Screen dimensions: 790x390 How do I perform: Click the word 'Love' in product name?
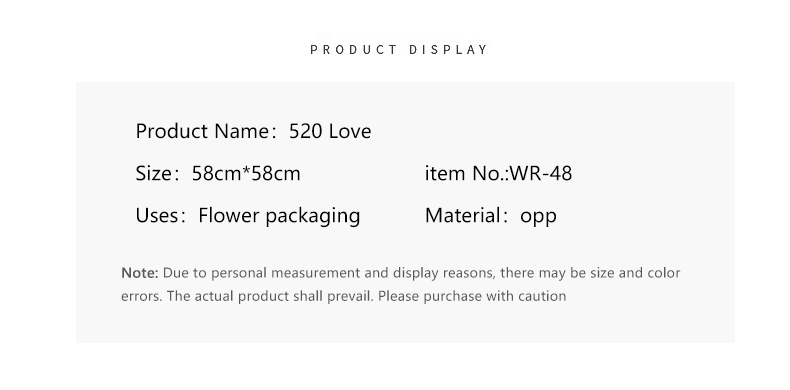(x=350, y=132)
